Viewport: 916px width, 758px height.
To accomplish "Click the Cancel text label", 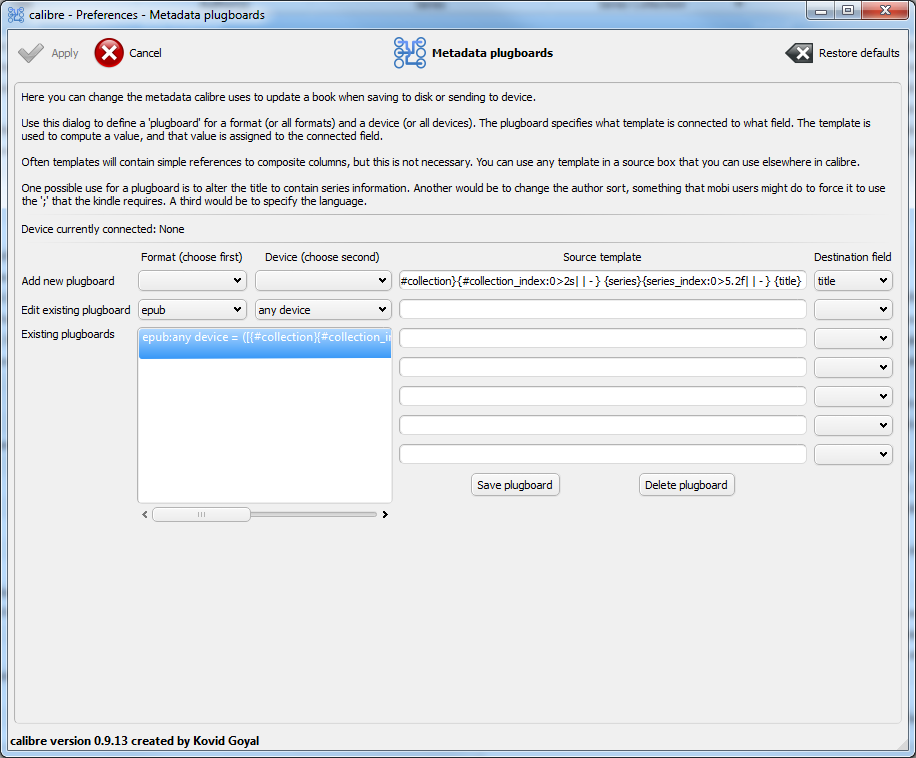I will (x=145, y=53).
